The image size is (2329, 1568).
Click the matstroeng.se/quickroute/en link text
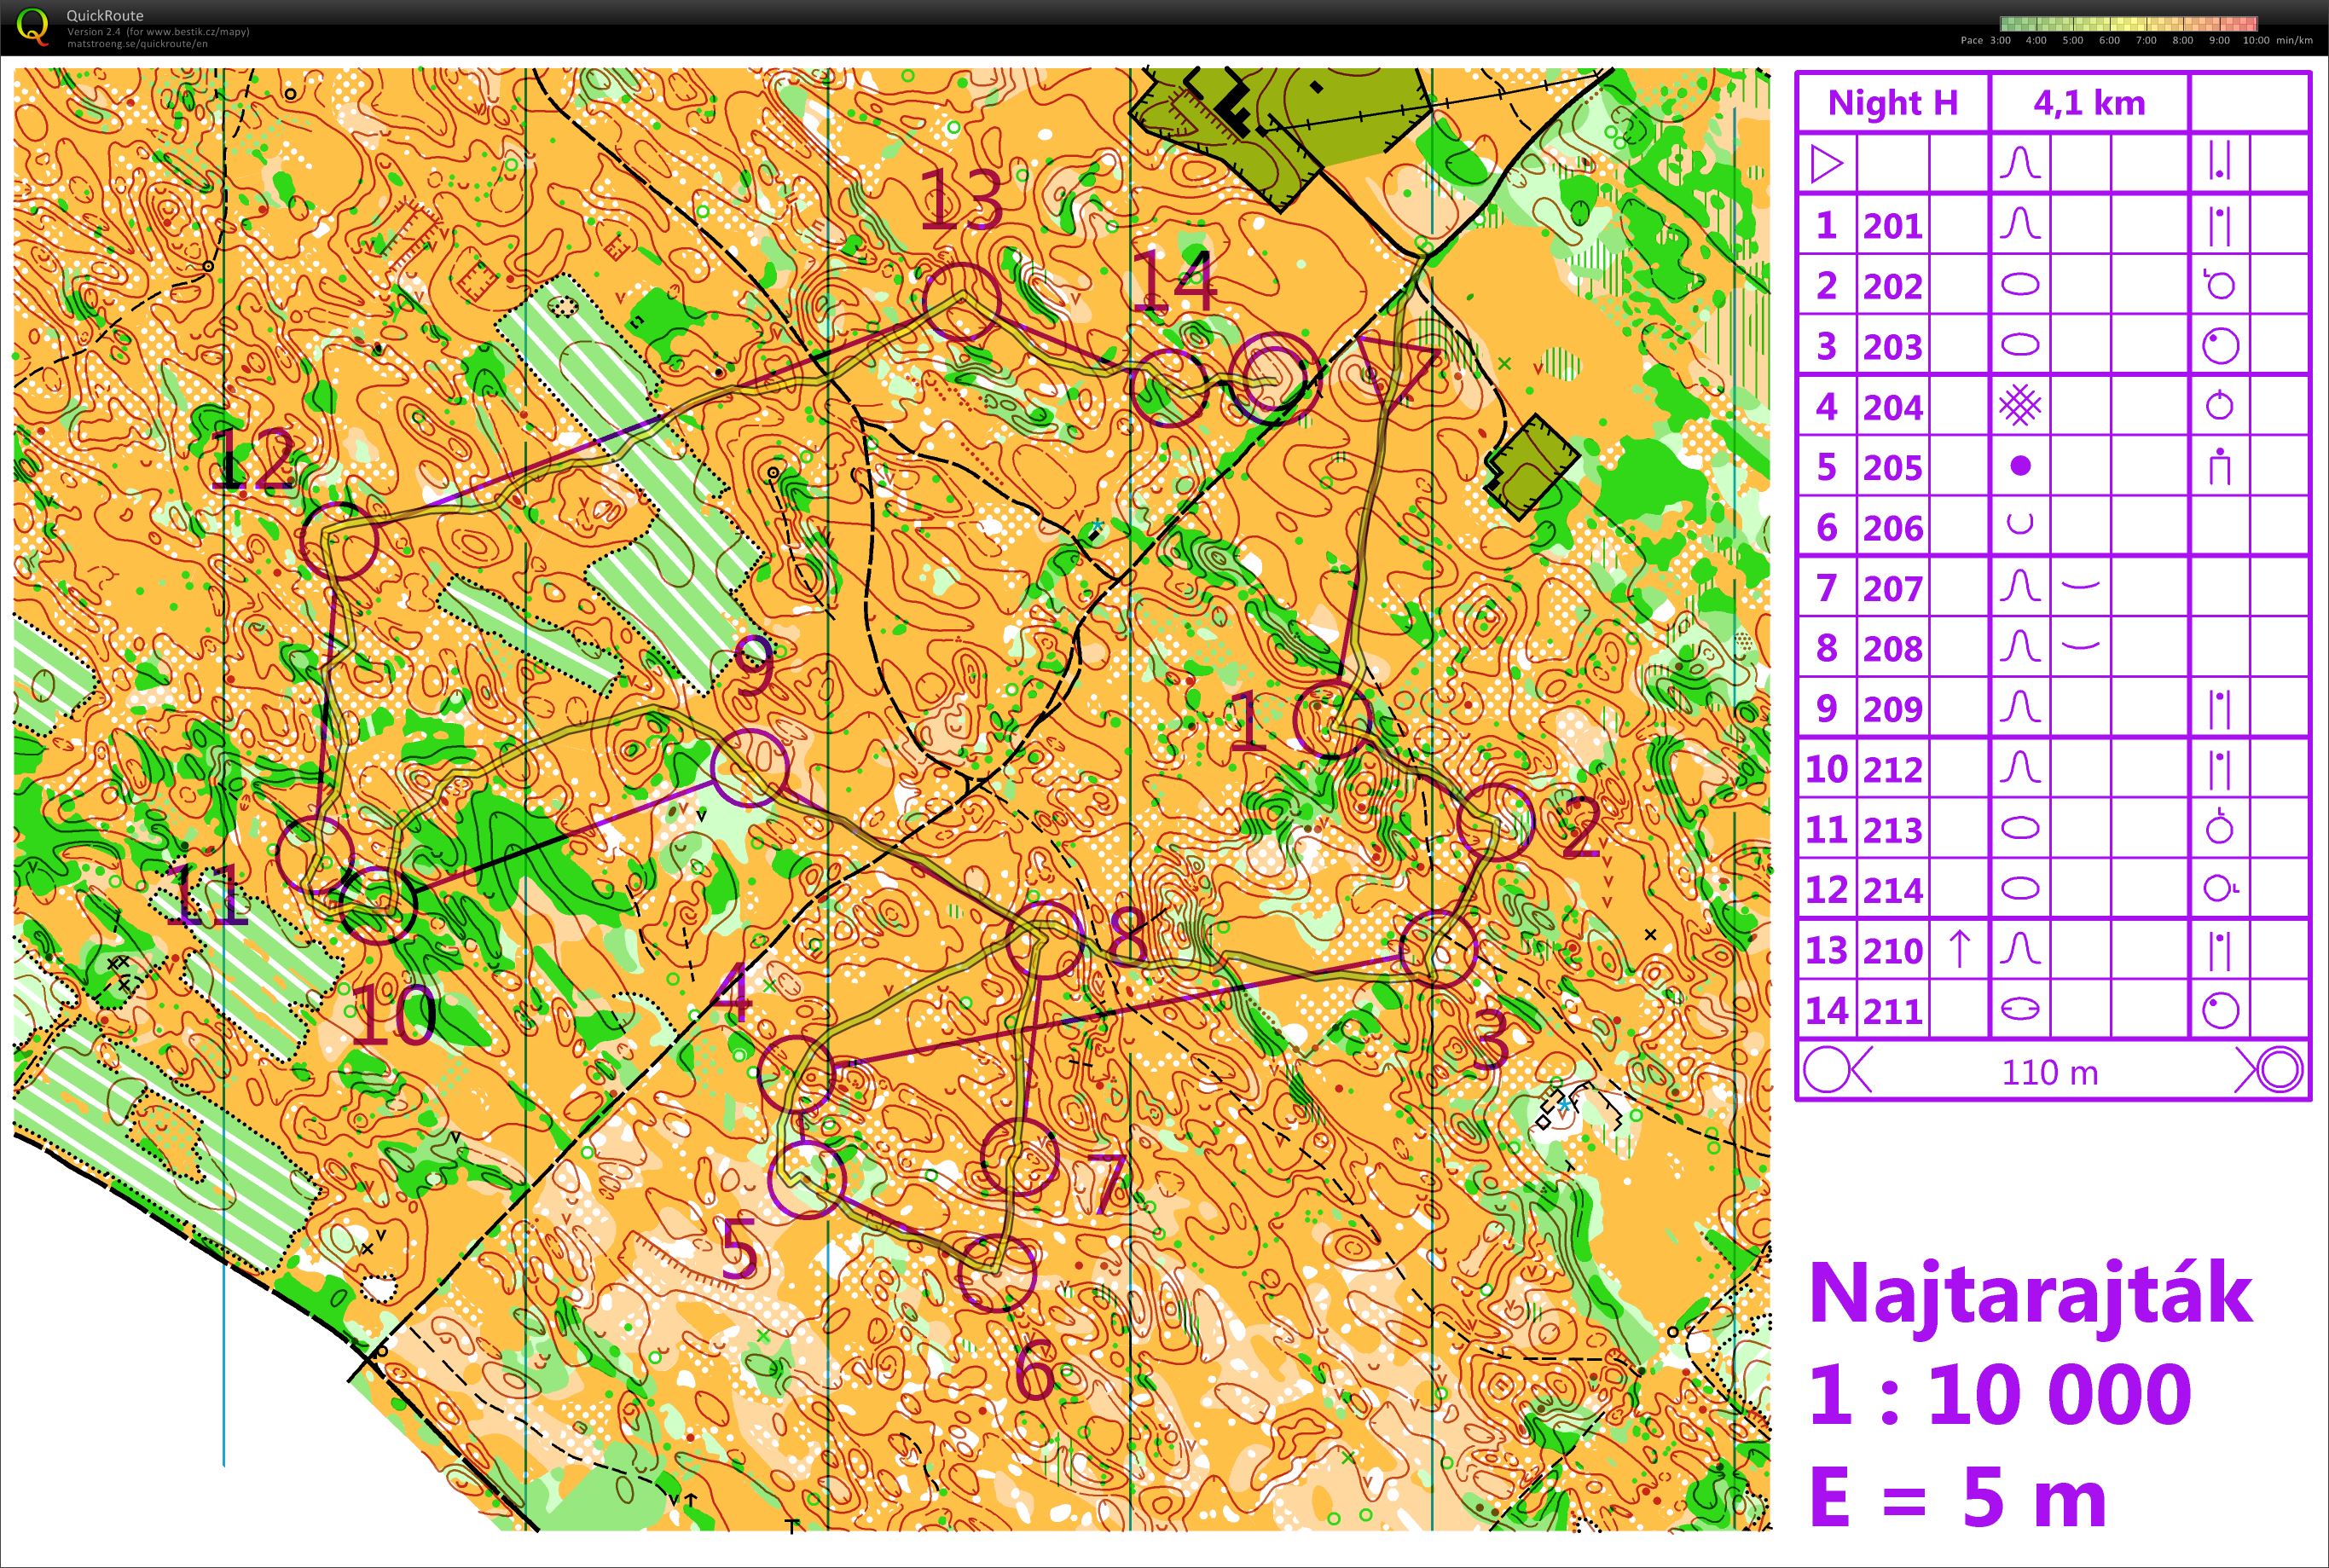click(138, 44)
